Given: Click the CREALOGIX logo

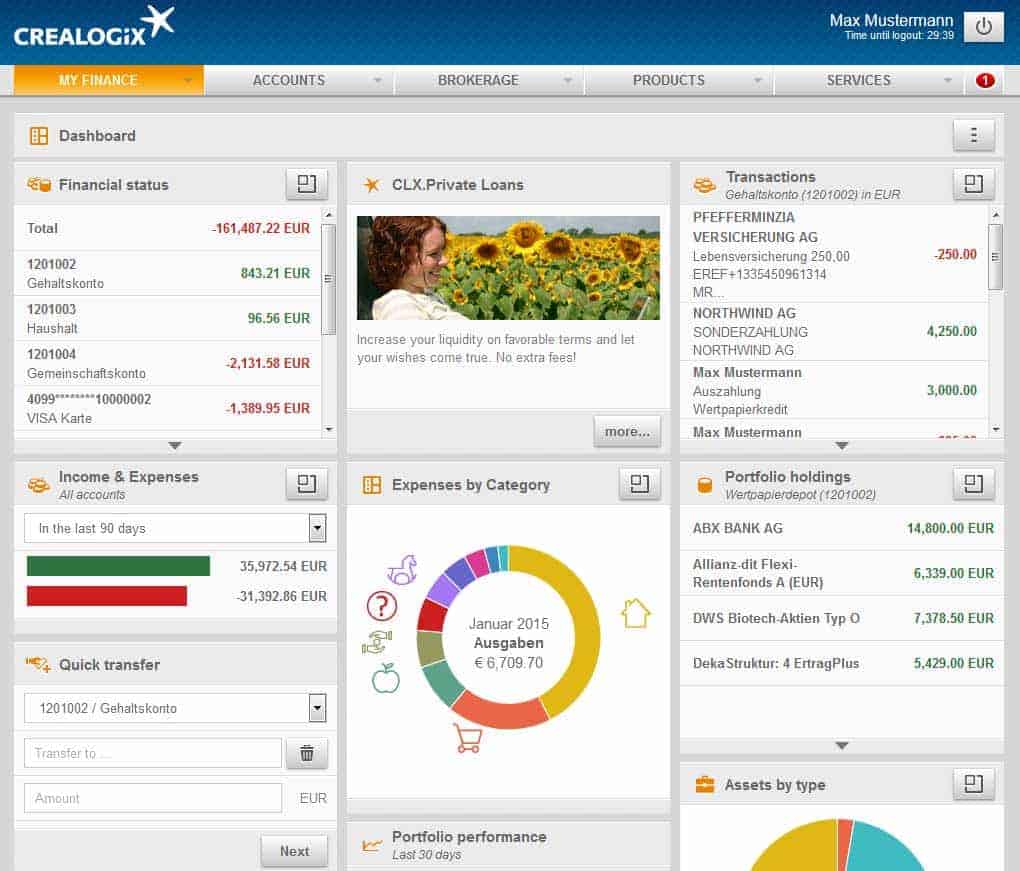Looking at the screenshot, I should tap(94, 27).
